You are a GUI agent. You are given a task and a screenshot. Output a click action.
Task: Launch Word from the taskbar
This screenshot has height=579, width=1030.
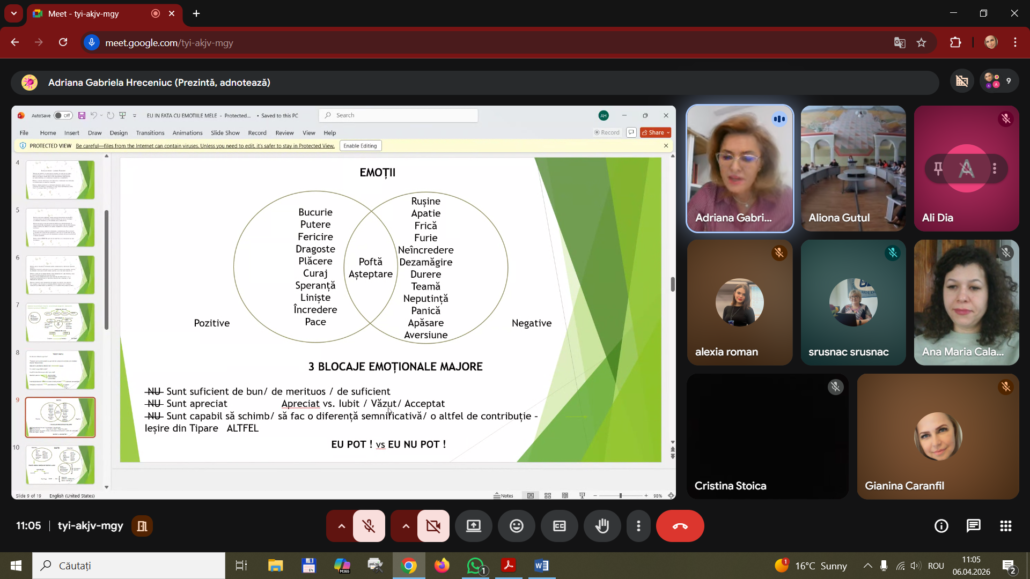pyautogui.click(x=541, y=566)
